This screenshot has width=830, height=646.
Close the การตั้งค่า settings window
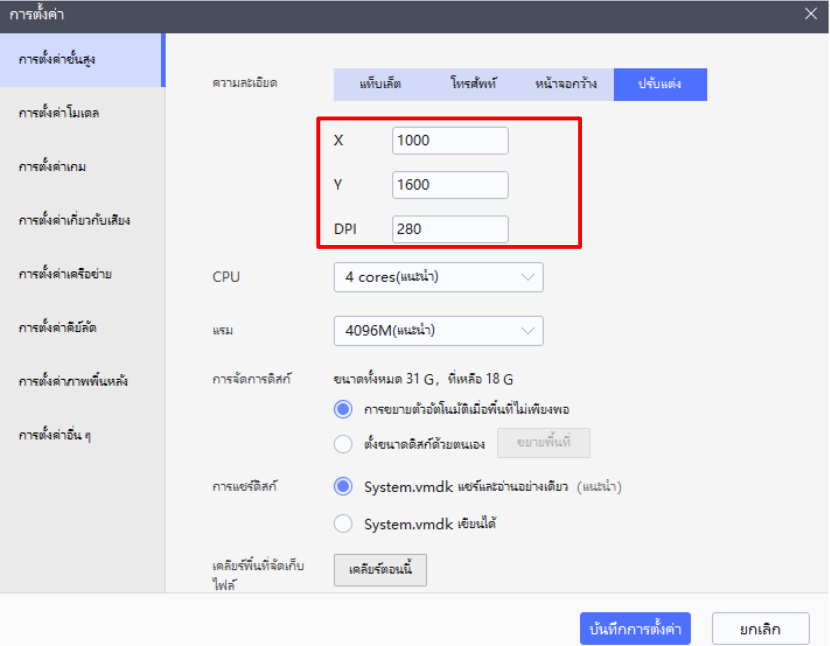(810, 14)
